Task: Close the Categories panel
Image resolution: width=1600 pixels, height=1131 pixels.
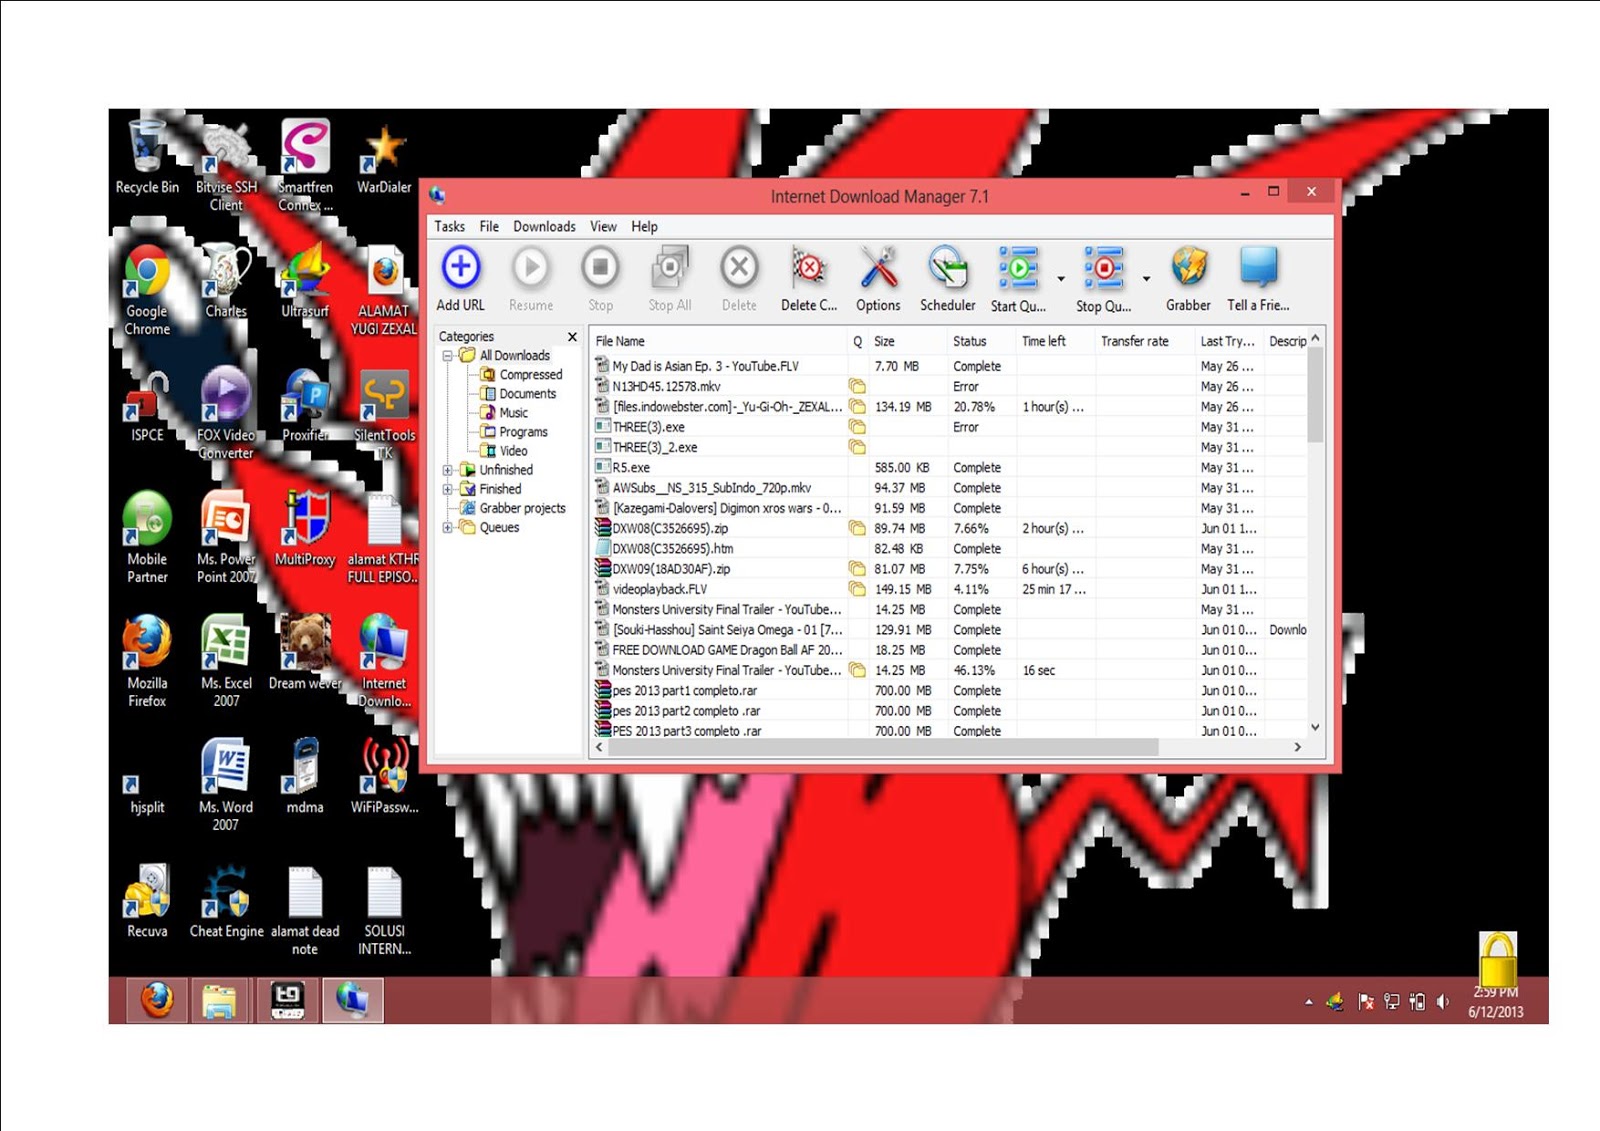Action: (572, 337)
